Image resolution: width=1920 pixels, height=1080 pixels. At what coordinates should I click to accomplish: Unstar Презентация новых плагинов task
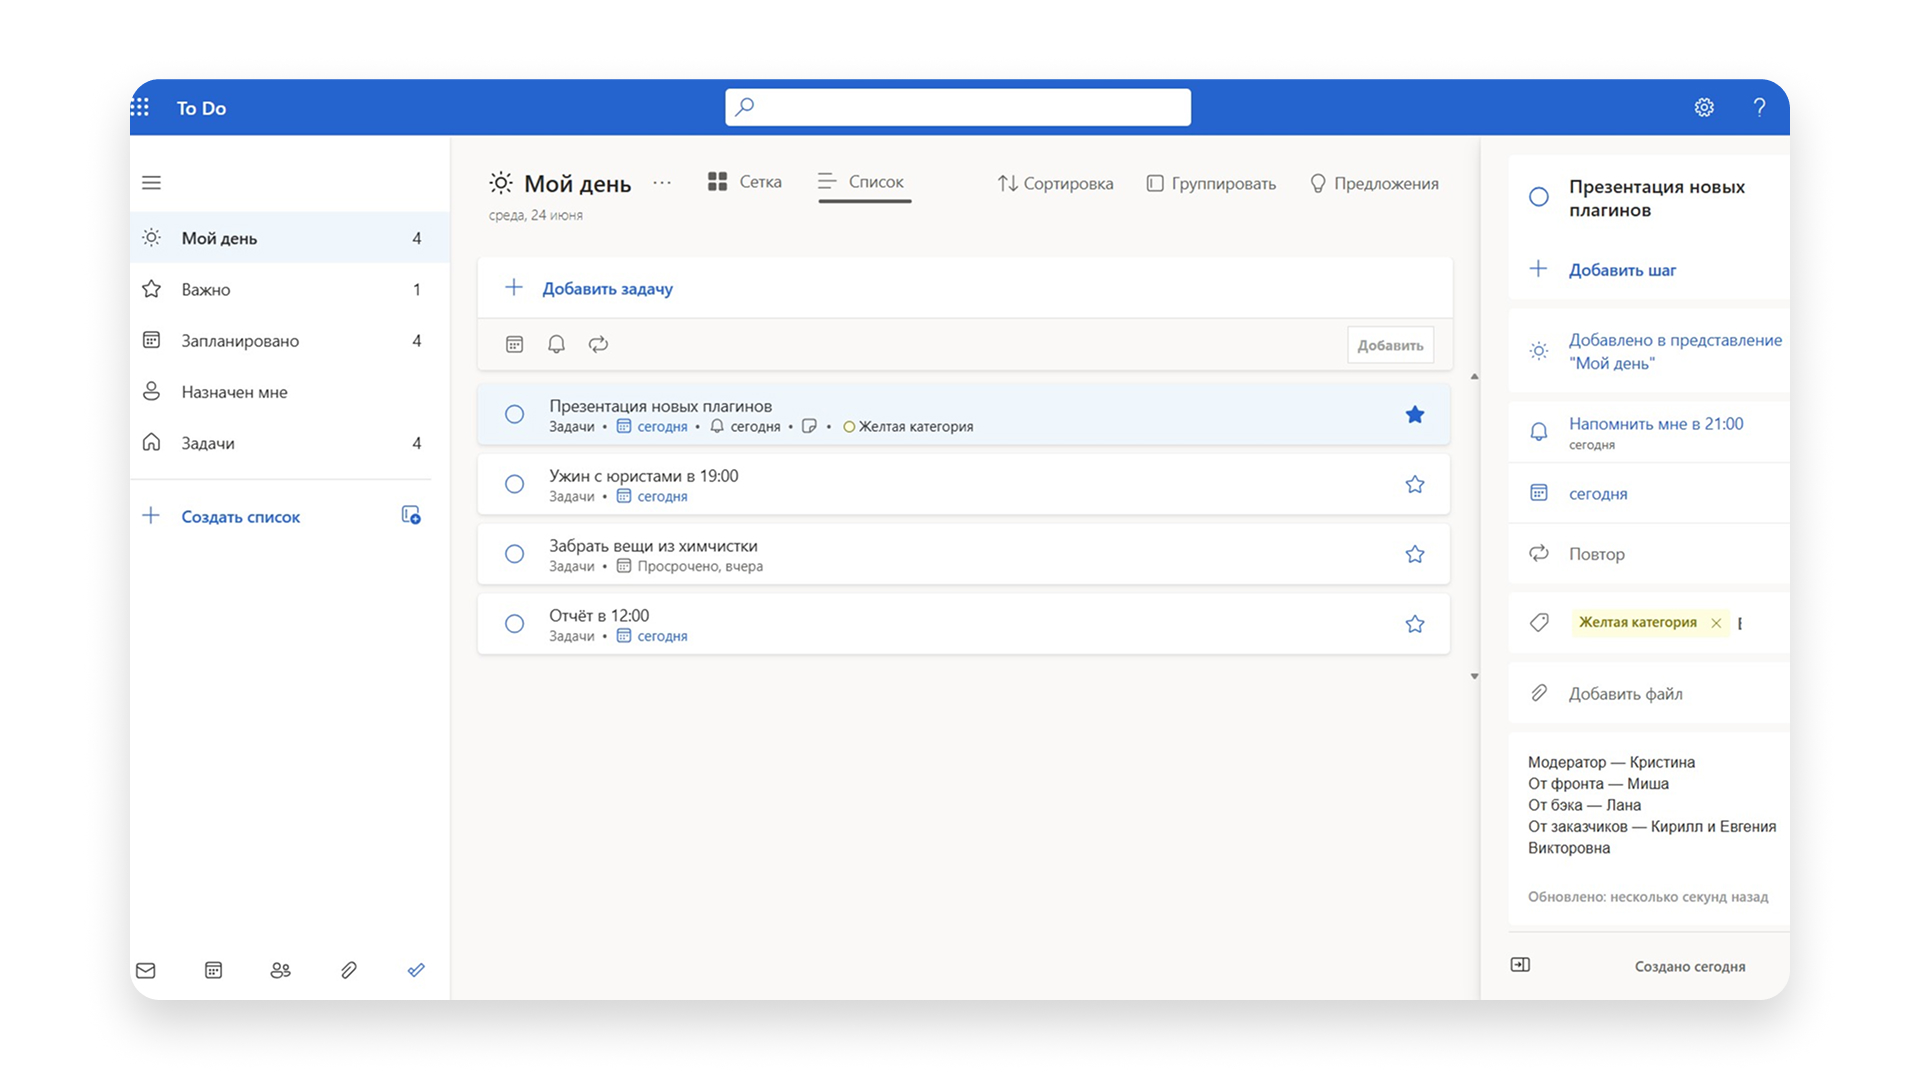(1414, 414)
